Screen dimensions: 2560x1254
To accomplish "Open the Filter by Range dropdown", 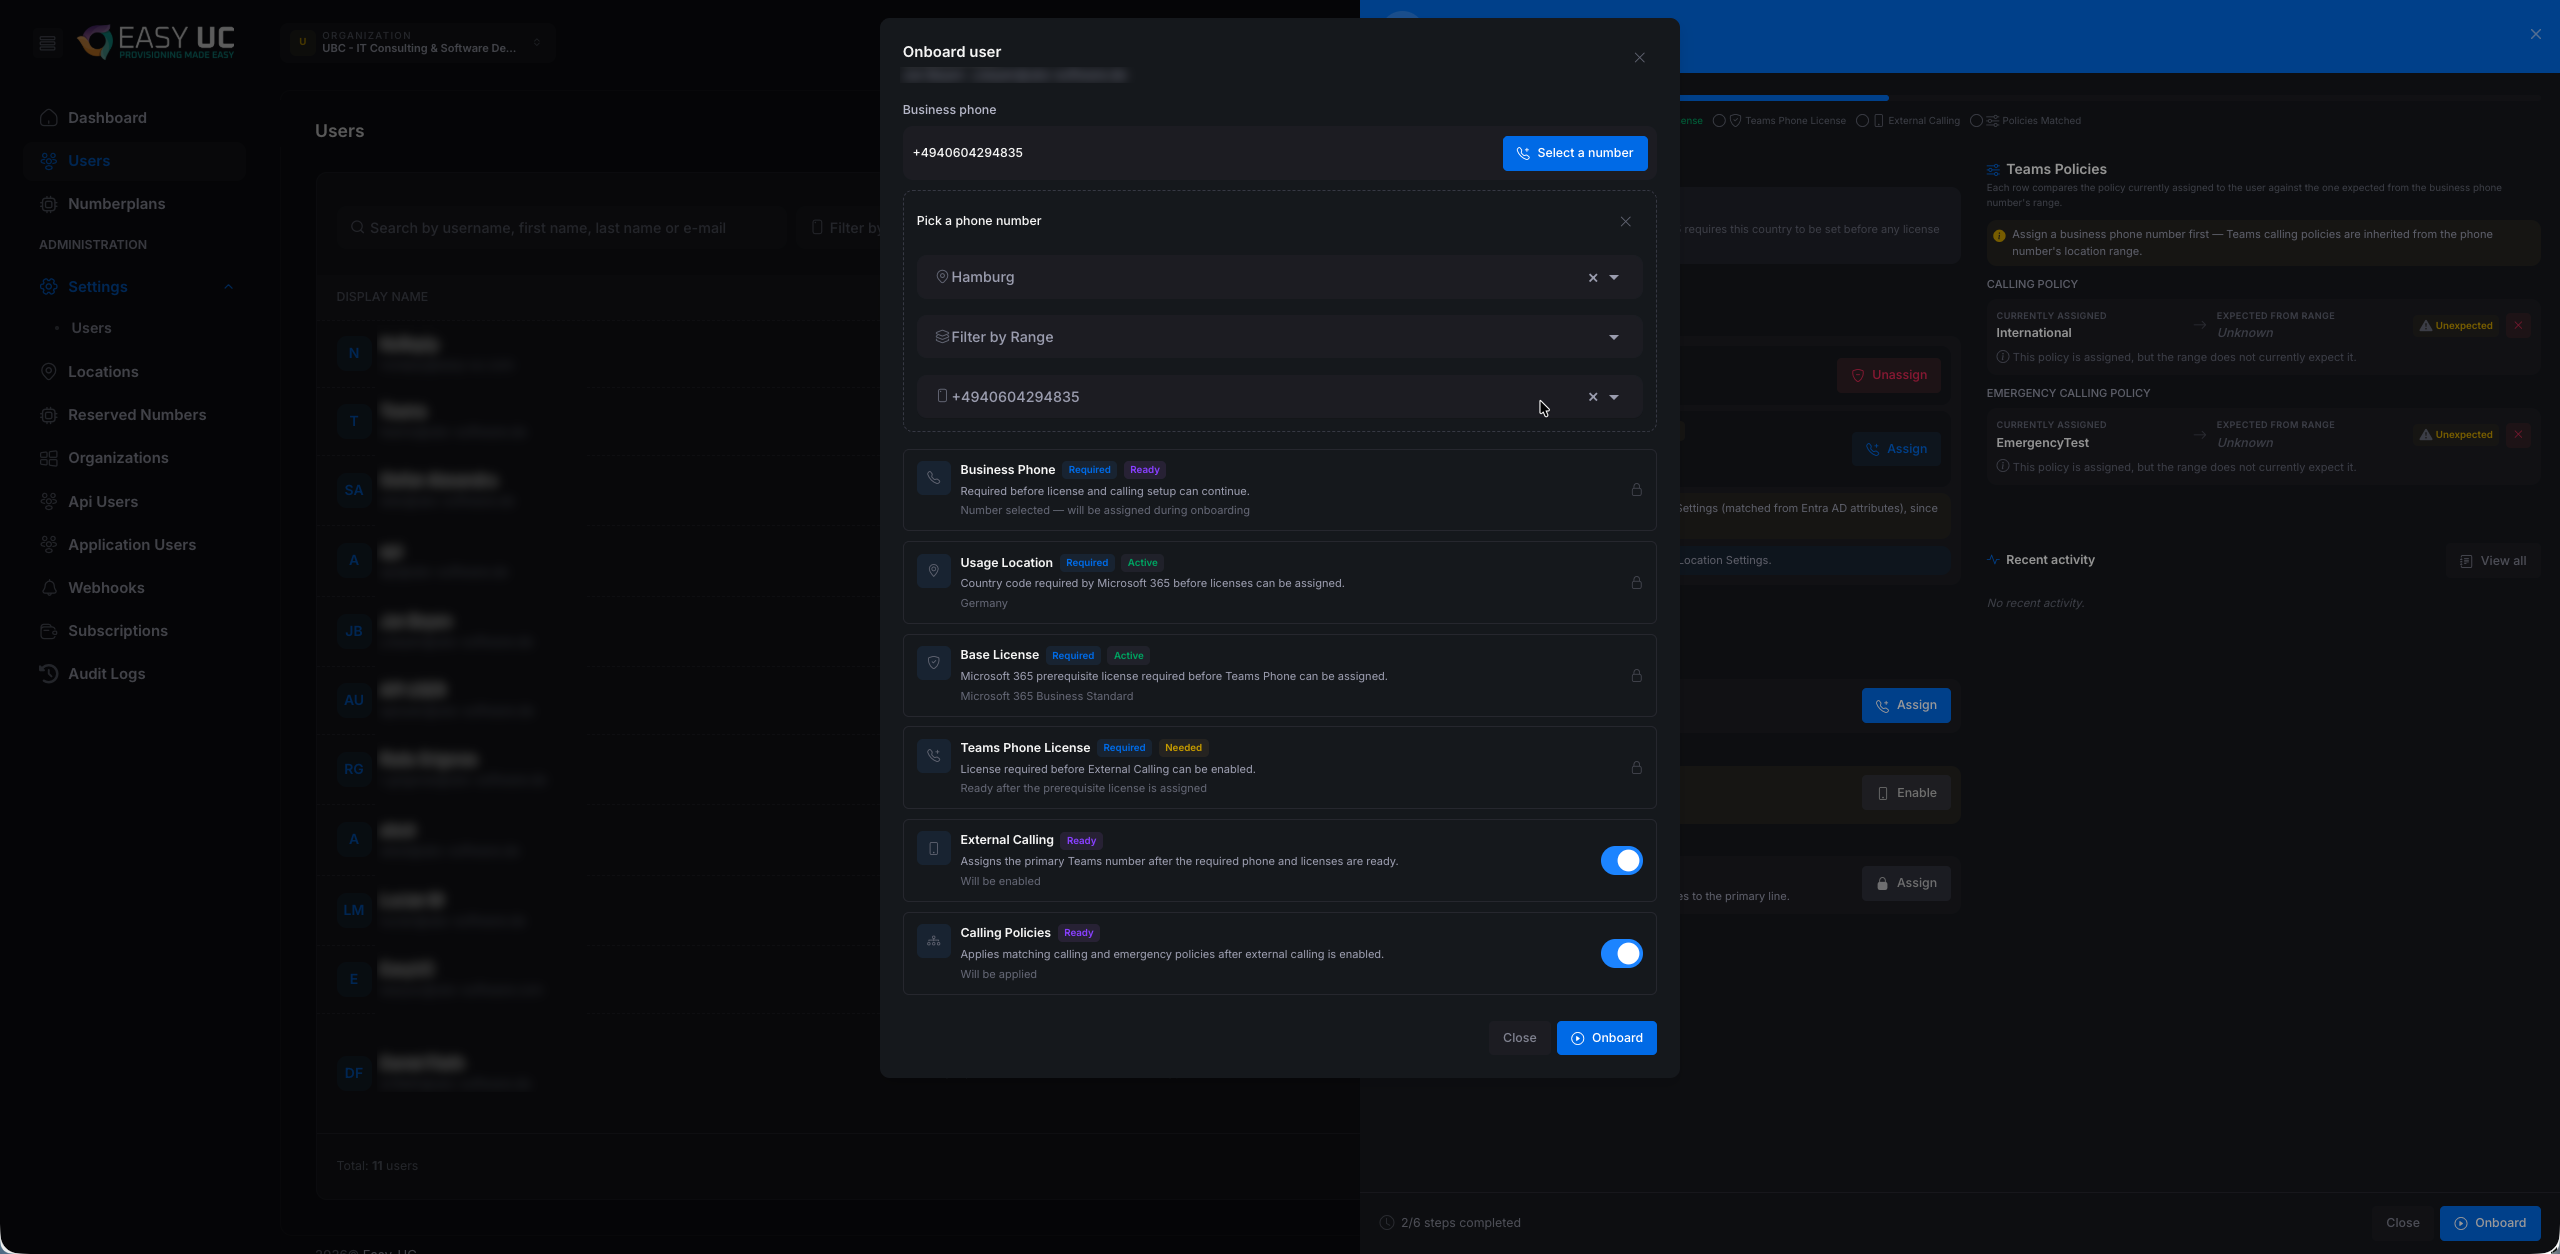I will 1279,337.
